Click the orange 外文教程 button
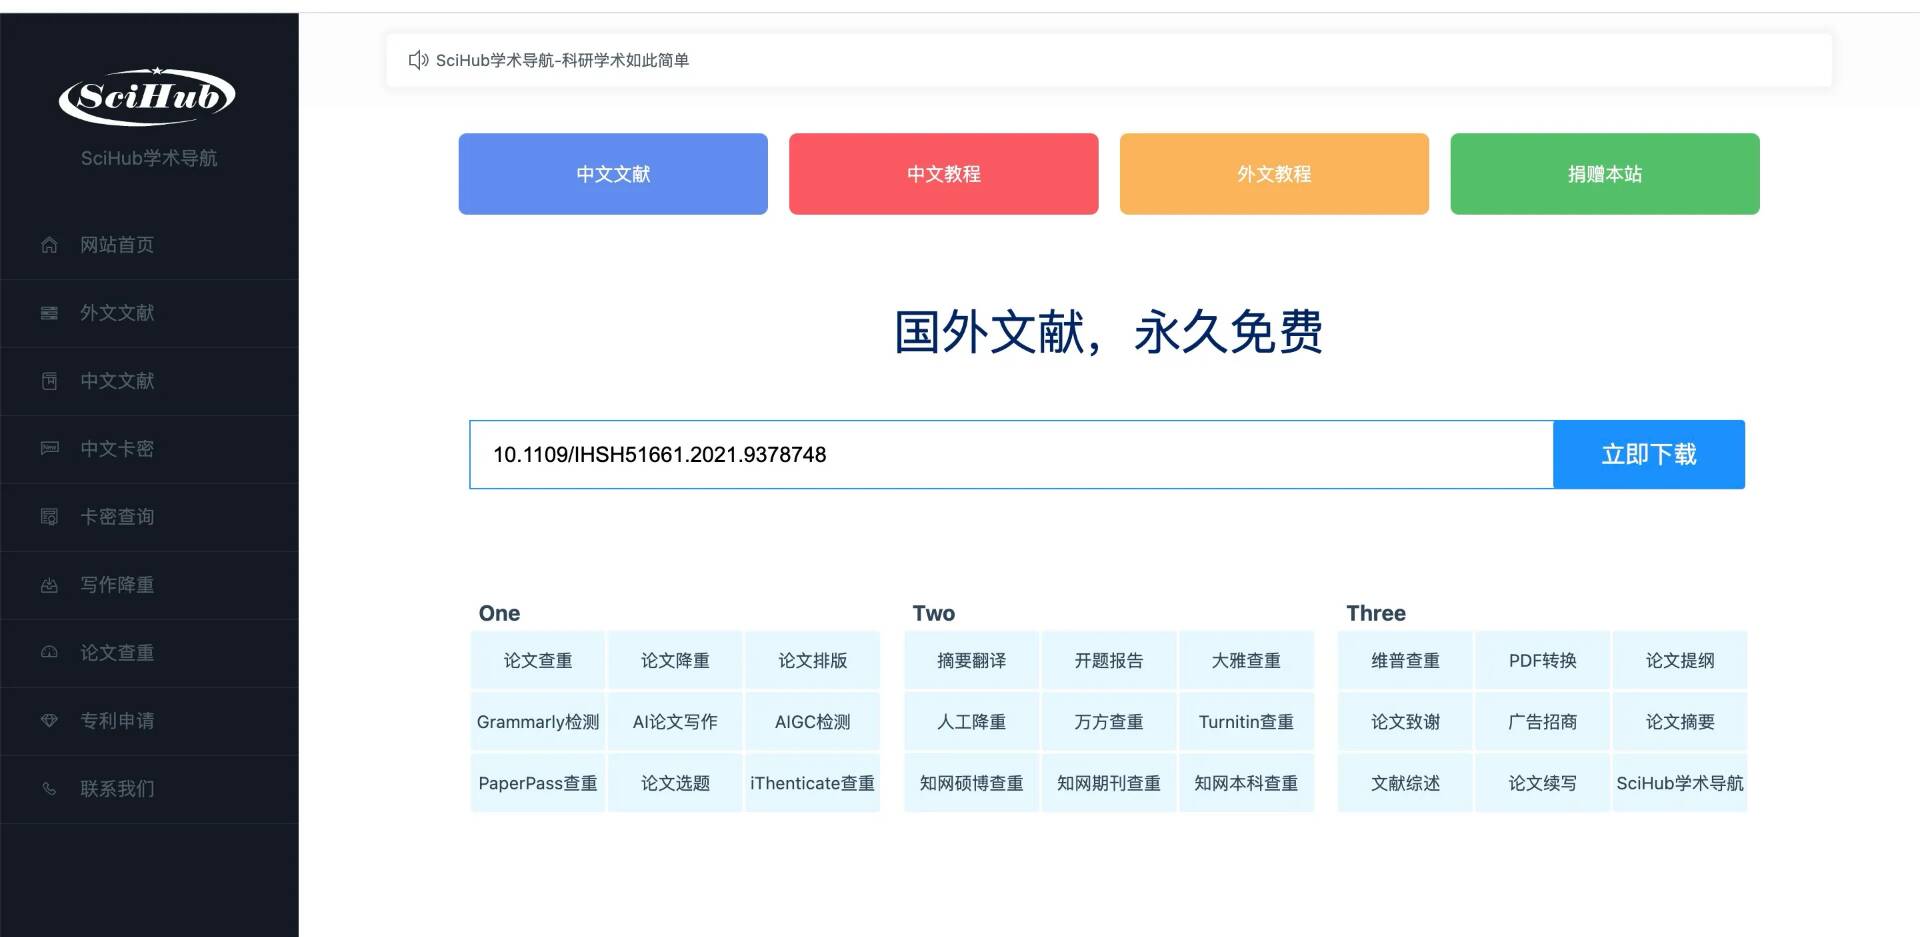Image resolution: width=1920 pixels, height=937 pixels. [x=1274, y=174]
